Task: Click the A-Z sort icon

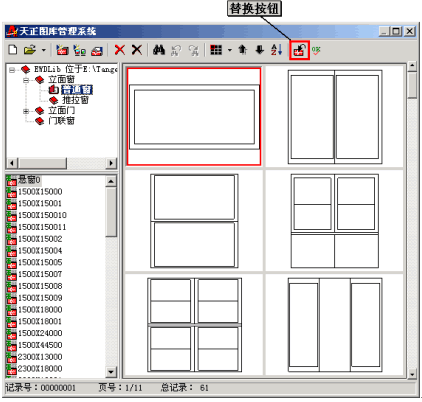Action: (277, 50)
